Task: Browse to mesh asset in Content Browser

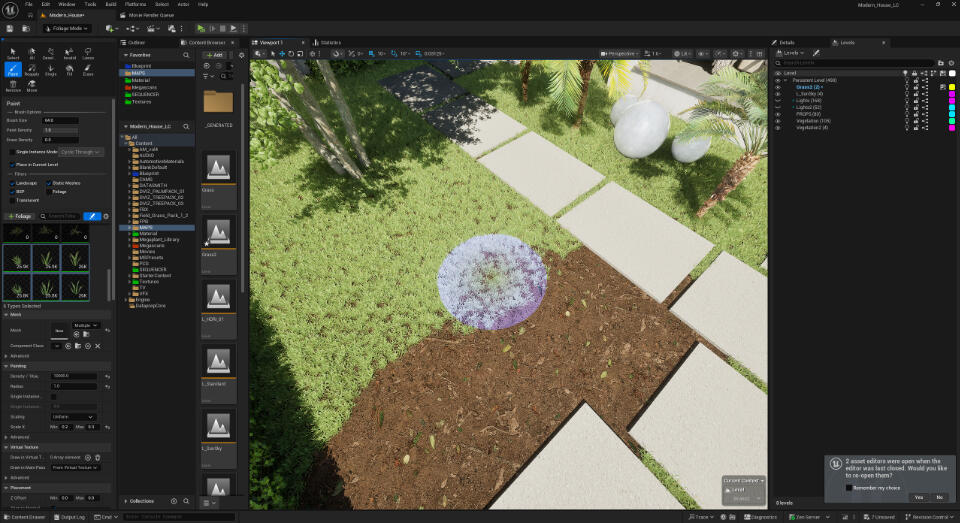Action: coord(86,334)
